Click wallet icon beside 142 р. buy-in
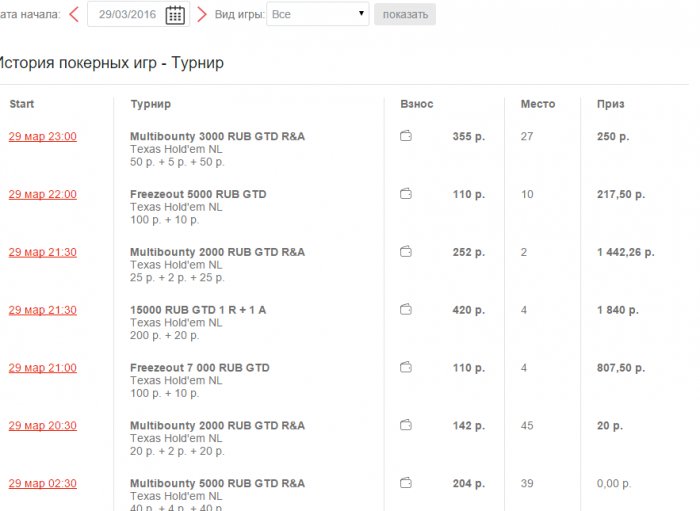700x511 pixels. [x=406, y=425]
